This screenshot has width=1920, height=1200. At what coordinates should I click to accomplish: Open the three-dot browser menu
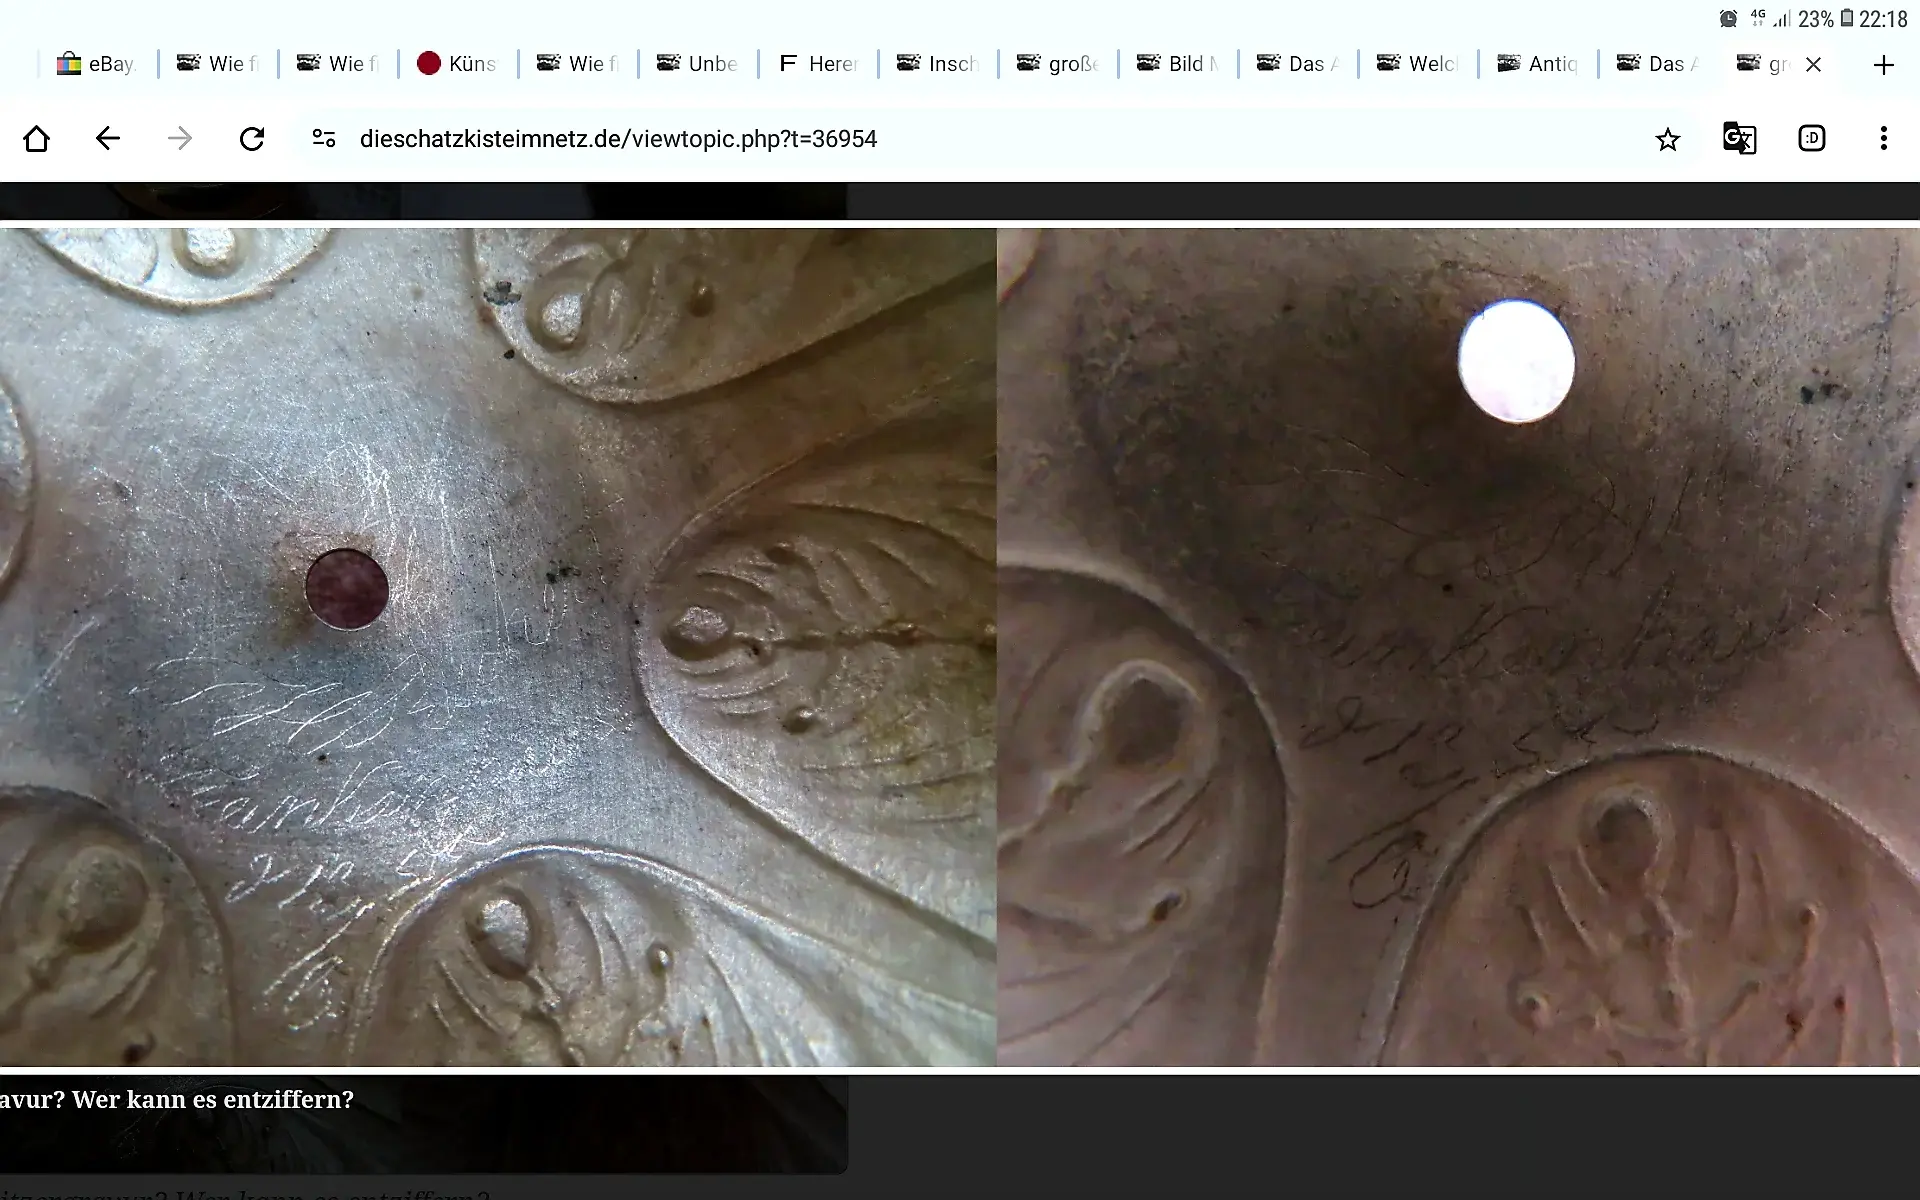click(x=1883, y=139)
